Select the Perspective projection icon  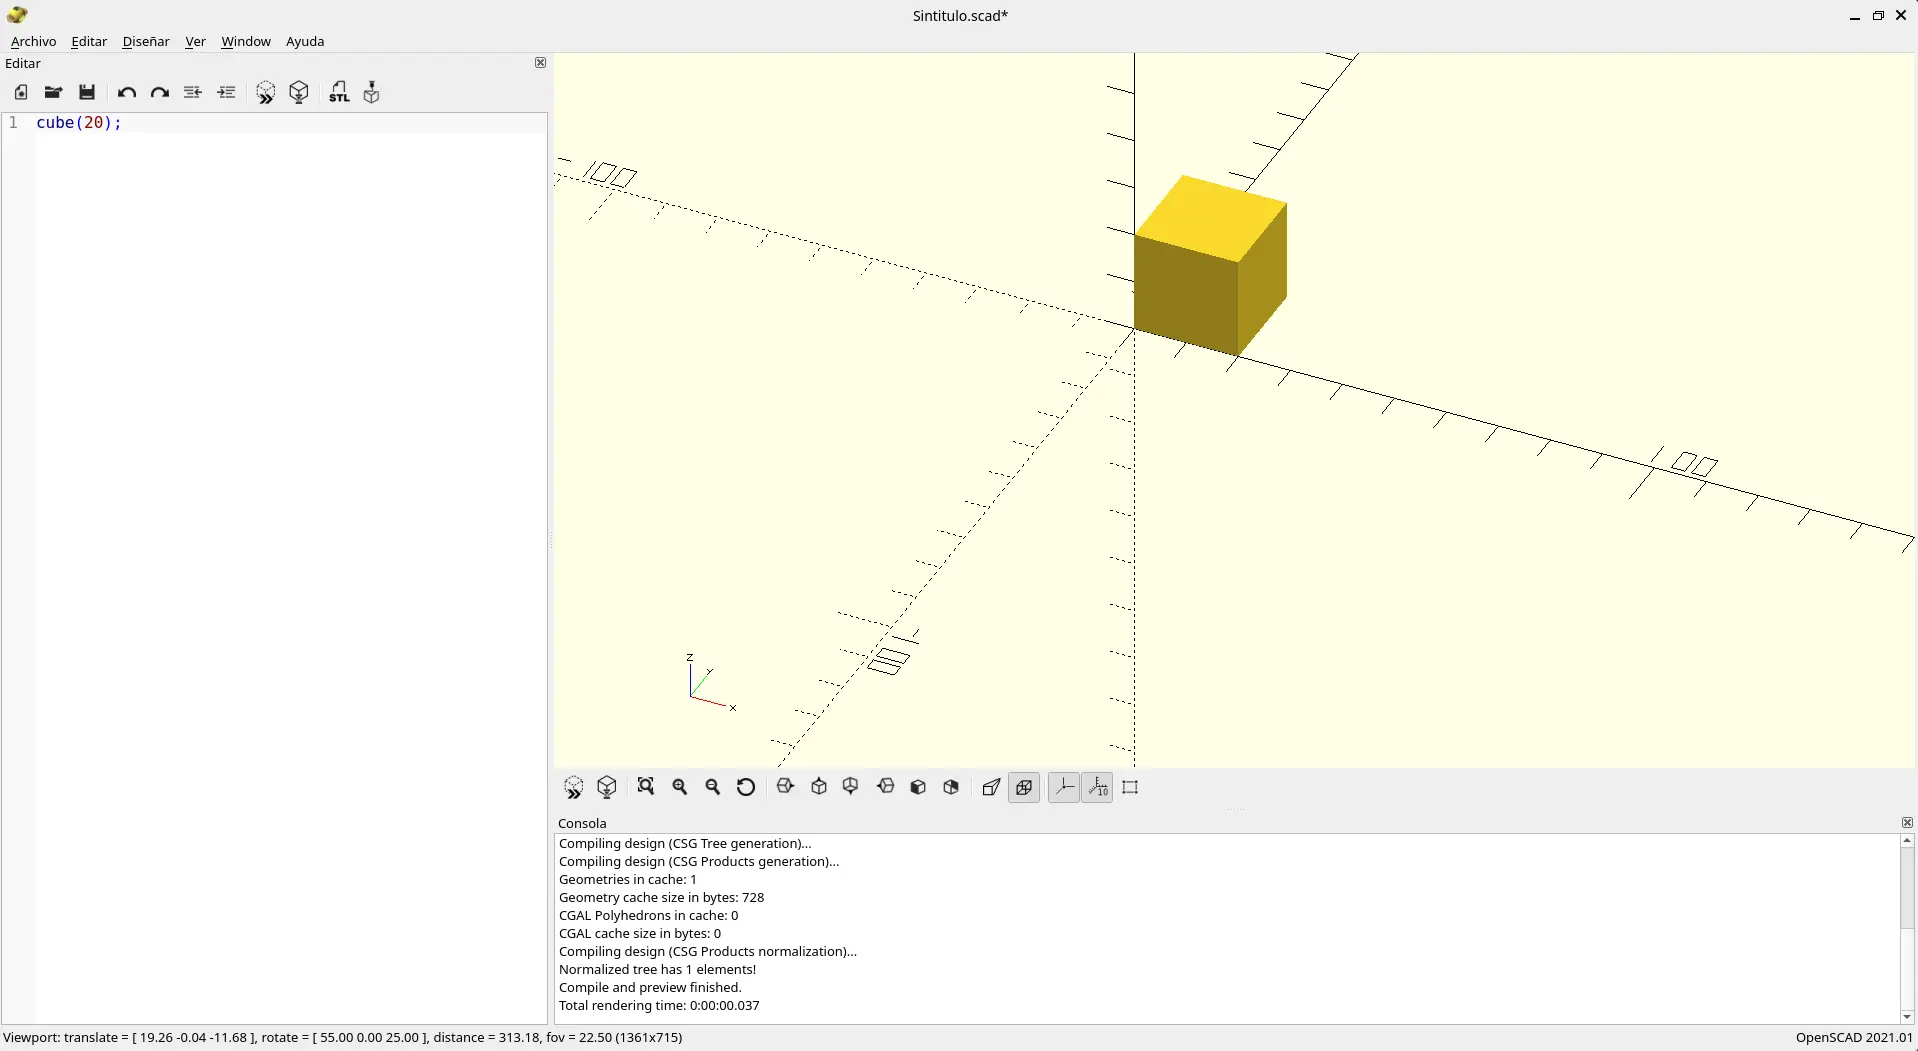click(x=991, y=787)
